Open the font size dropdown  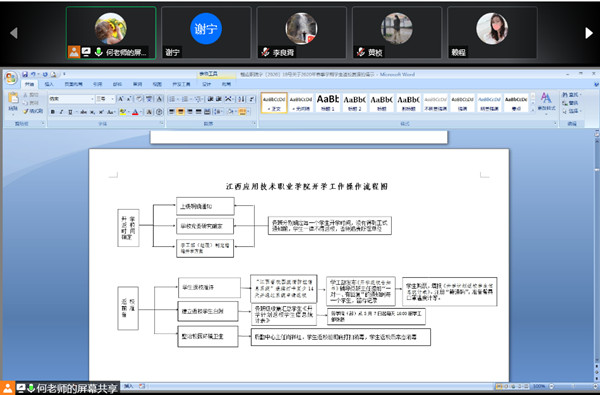click(x=112, y=99)
